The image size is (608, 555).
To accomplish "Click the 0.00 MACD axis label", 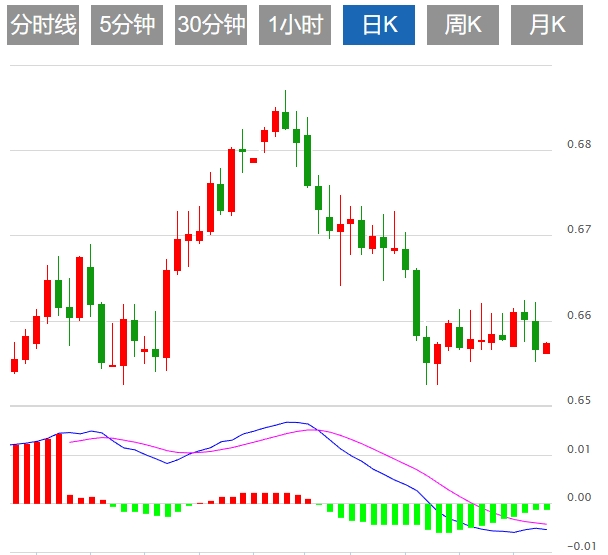I will [579, 497].
